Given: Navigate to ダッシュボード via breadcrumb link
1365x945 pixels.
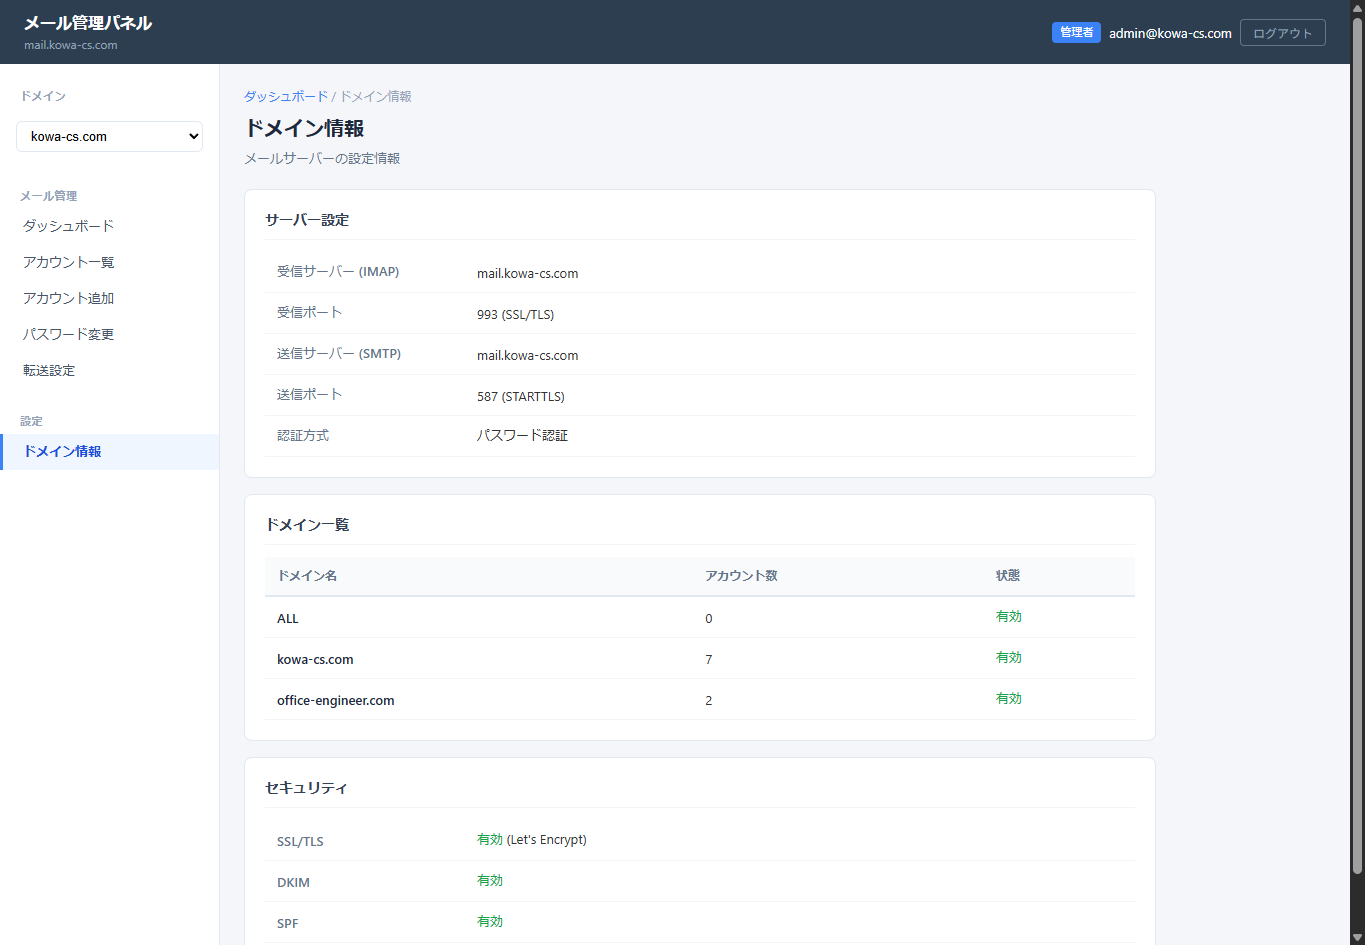Looking at the screenshot, I should (285, 96).
